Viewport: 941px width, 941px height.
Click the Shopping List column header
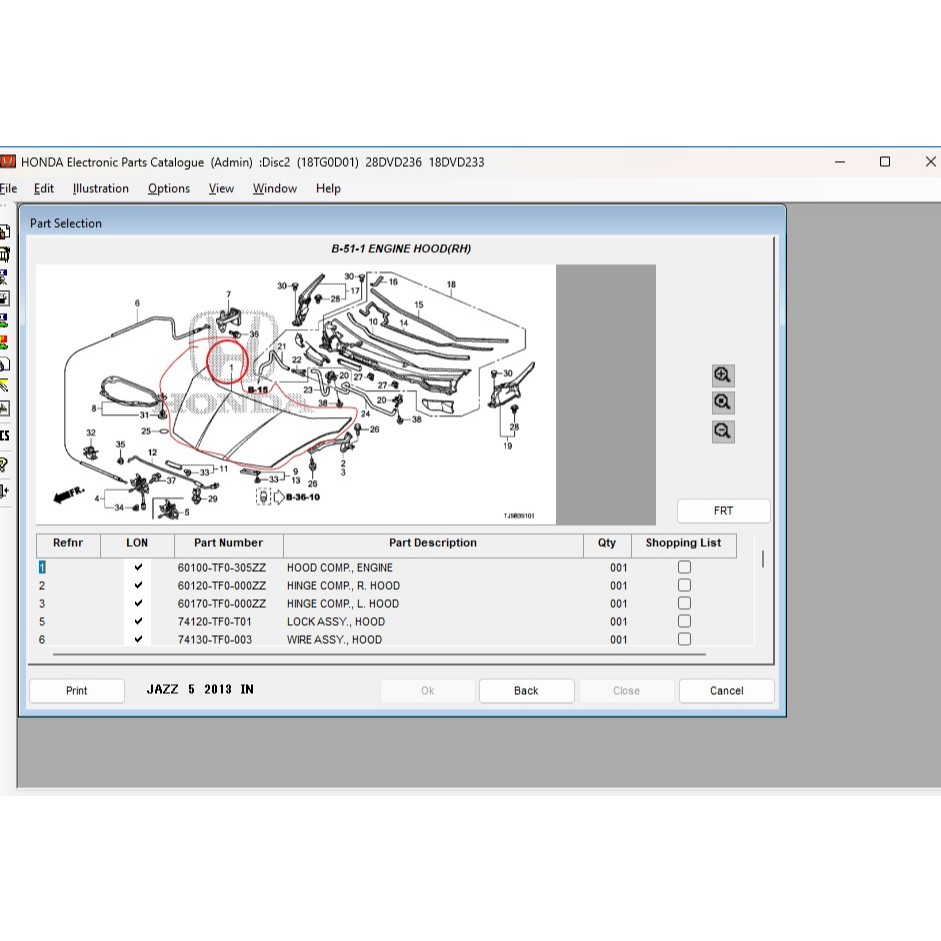(684, 546)
